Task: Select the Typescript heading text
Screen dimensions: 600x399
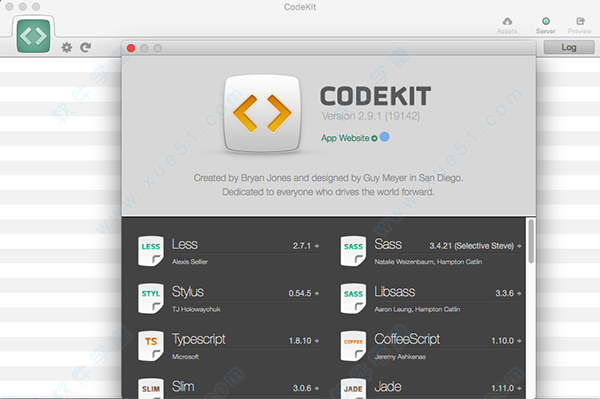Action: coord(199,339)
